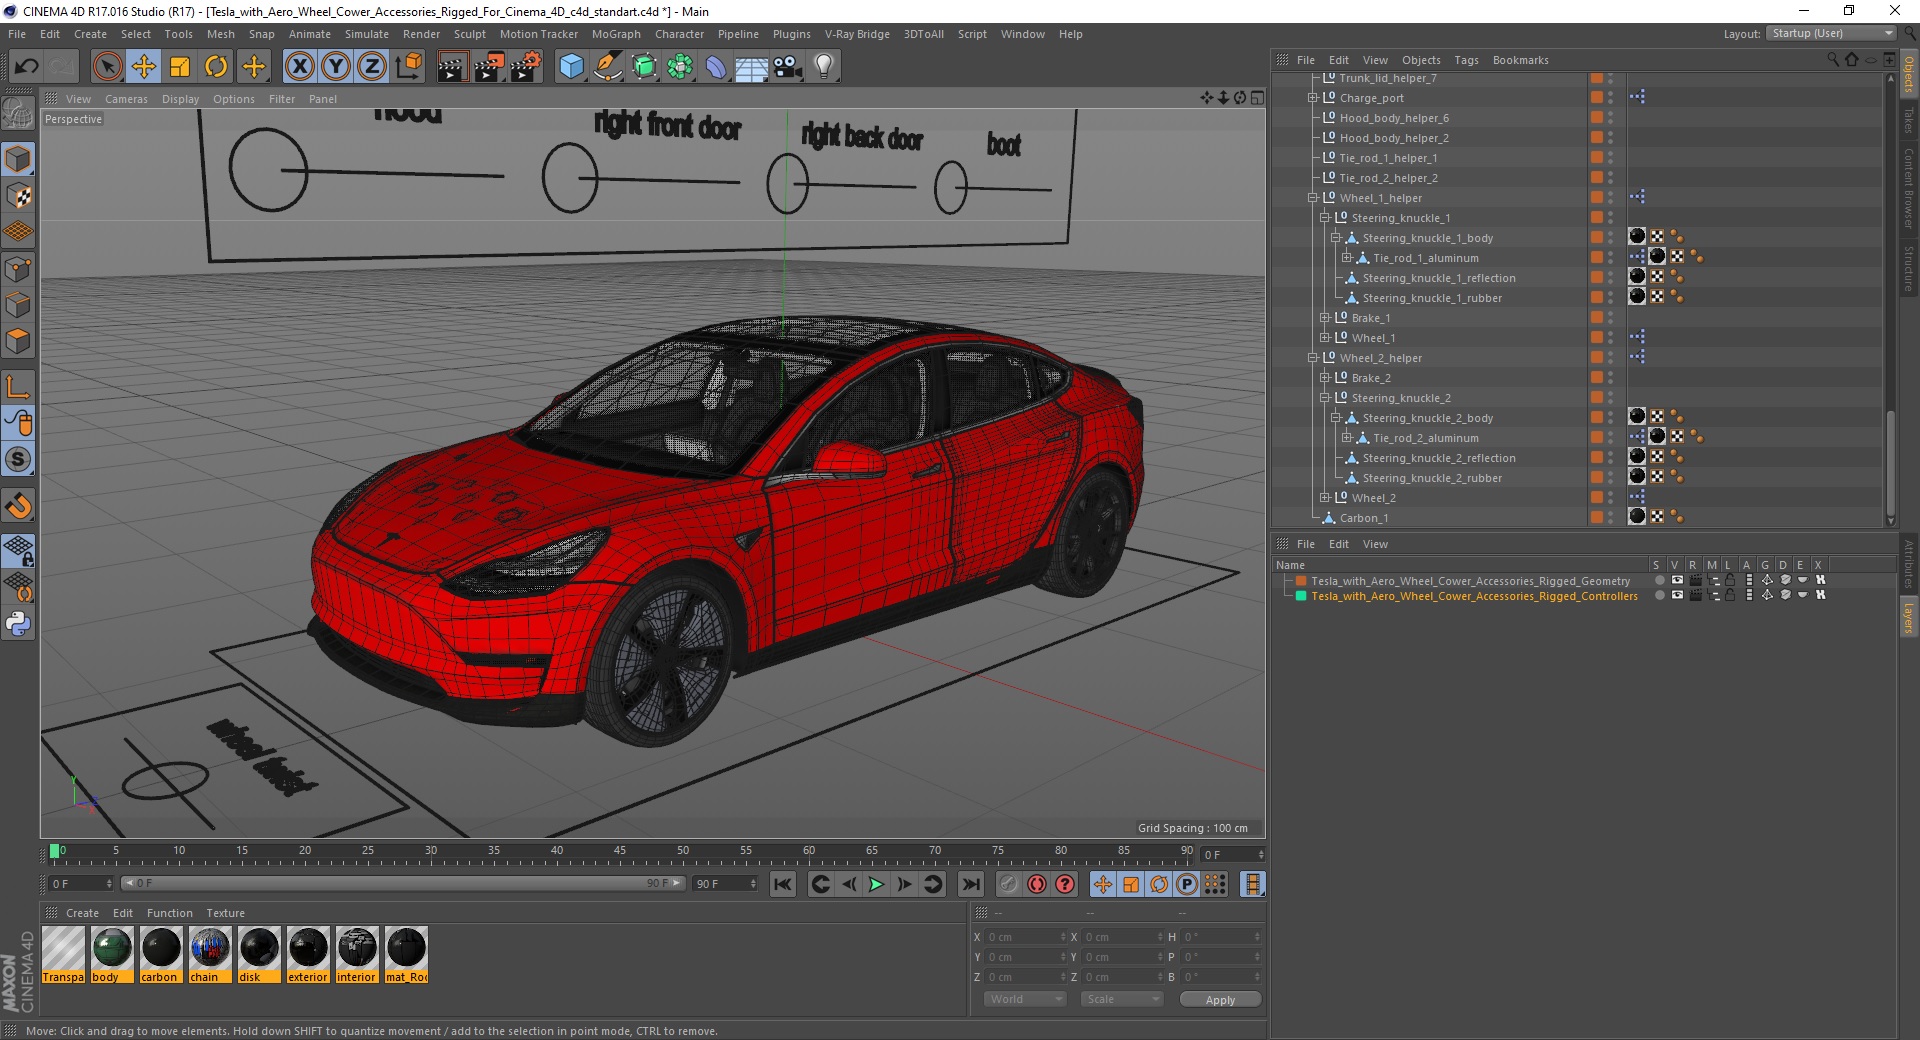Collapse Wheel_2_helper node
1920x1040 pixels.
(1313, 358)
